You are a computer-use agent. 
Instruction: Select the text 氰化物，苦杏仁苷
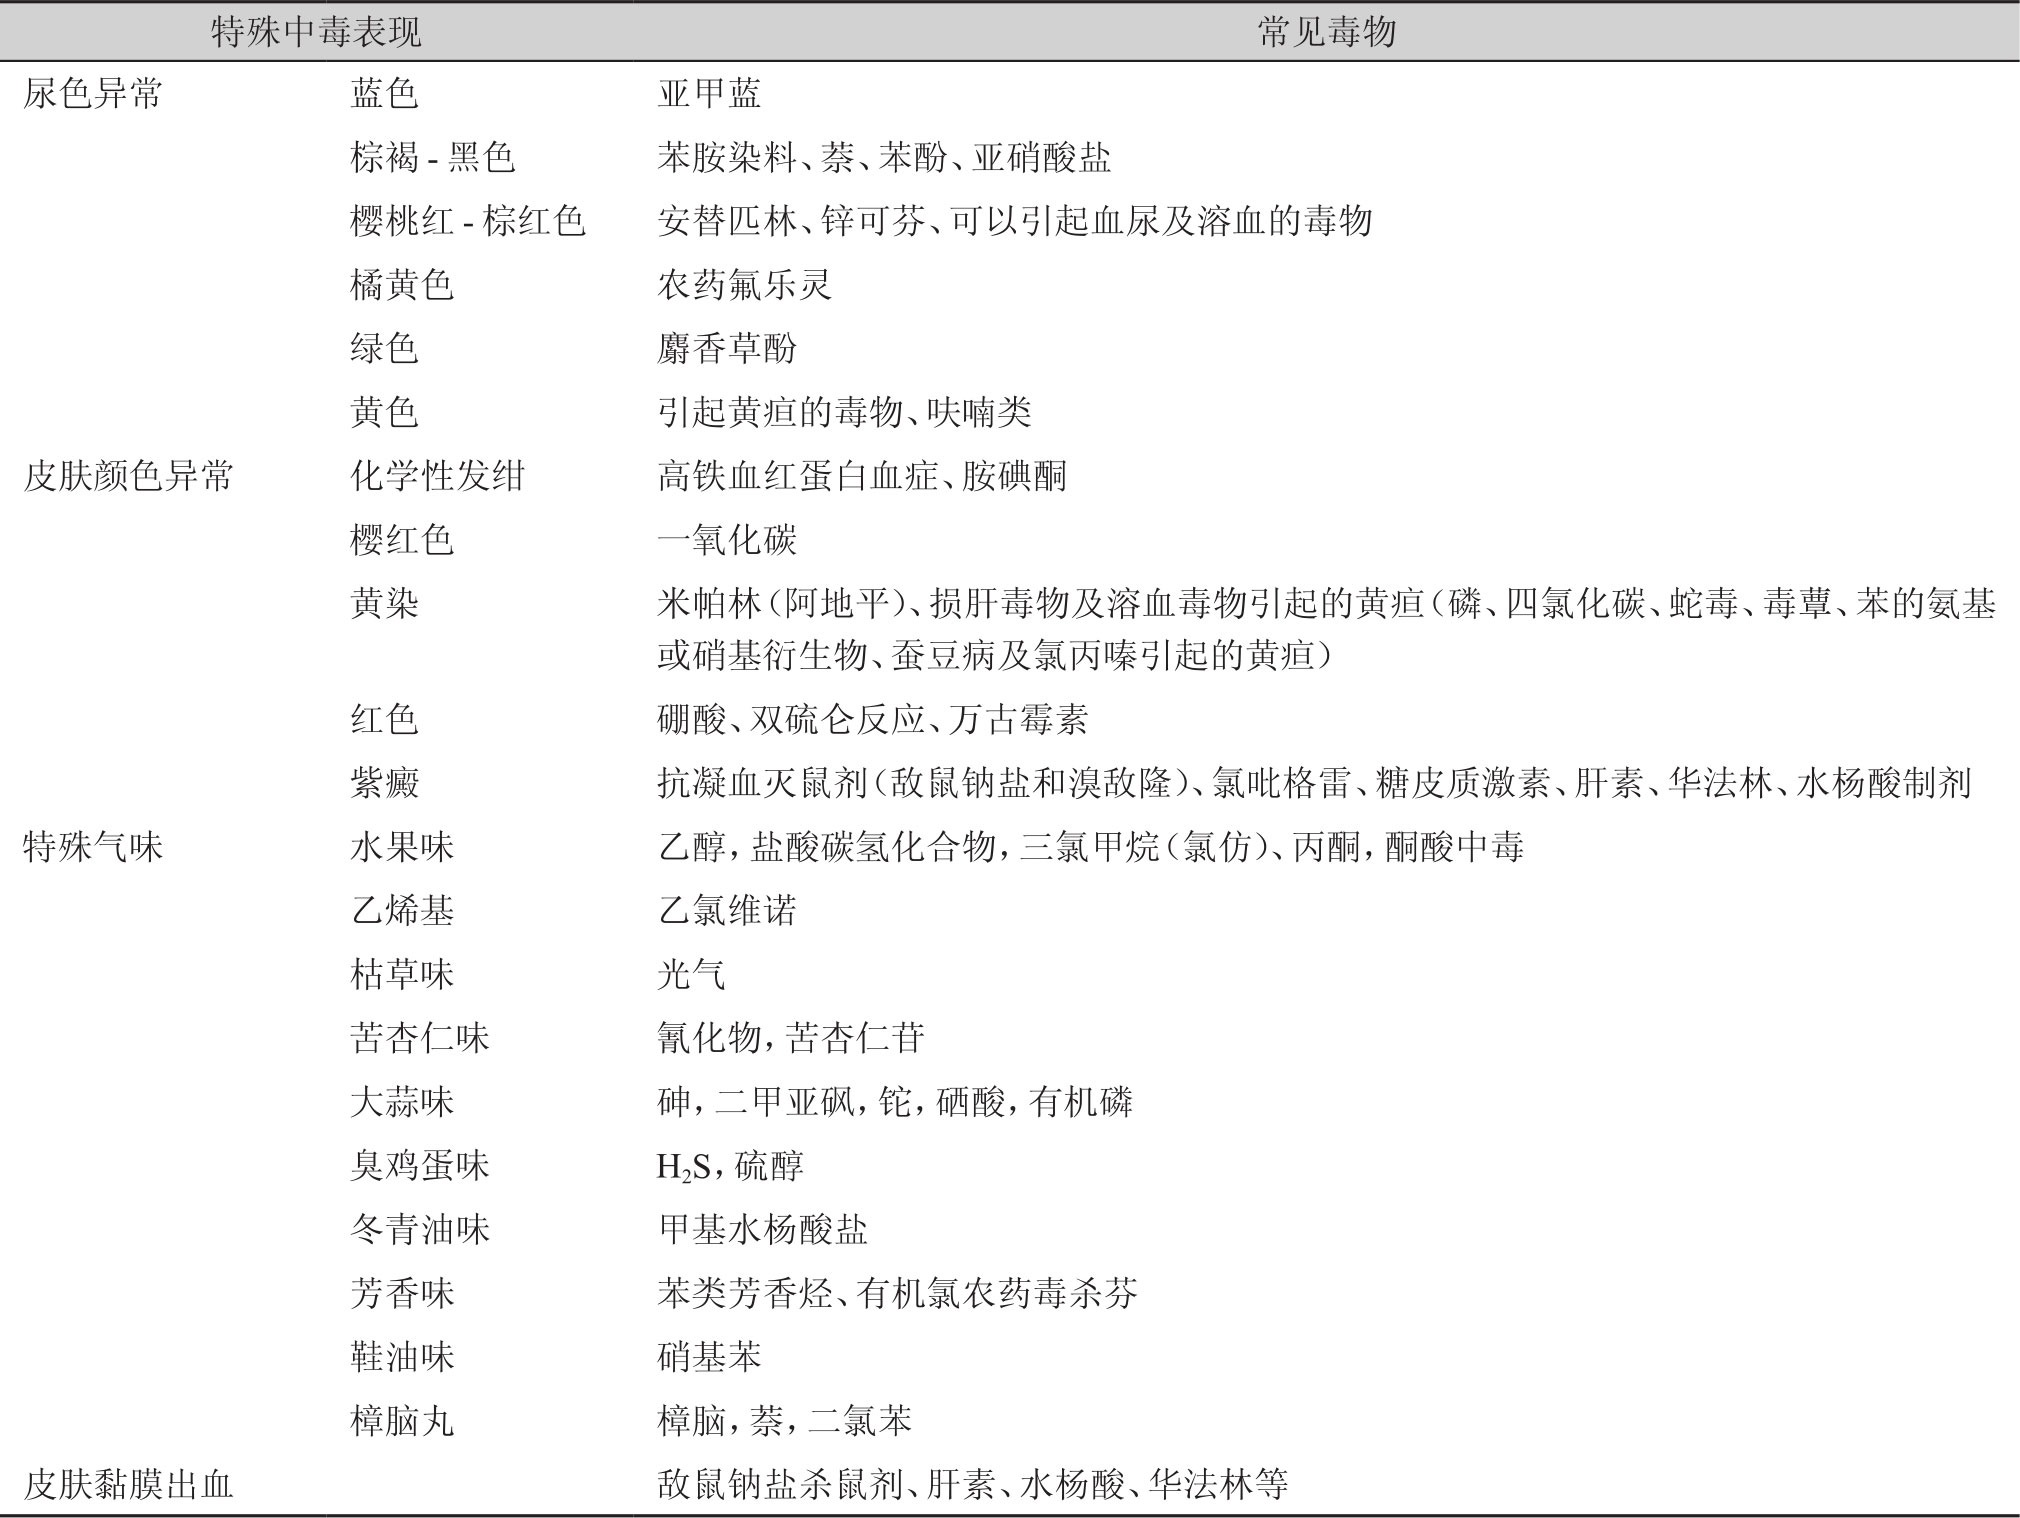click(790, 1039)
